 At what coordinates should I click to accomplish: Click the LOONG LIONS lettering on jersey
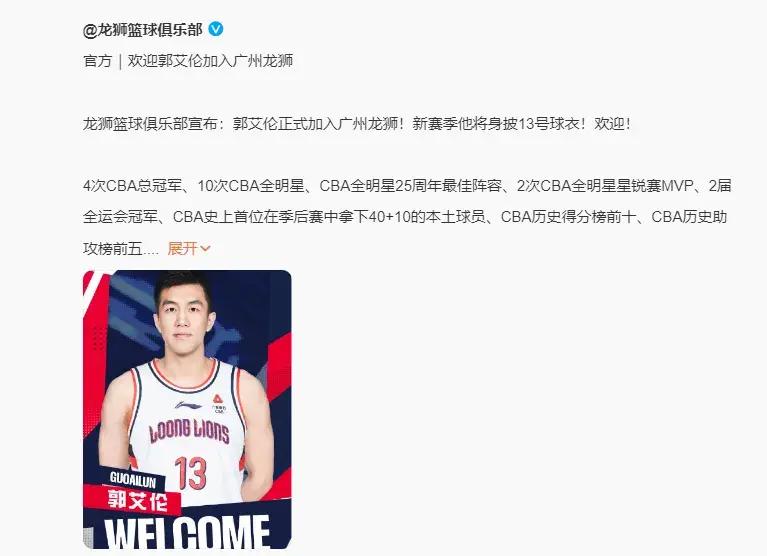coord(189,431)
